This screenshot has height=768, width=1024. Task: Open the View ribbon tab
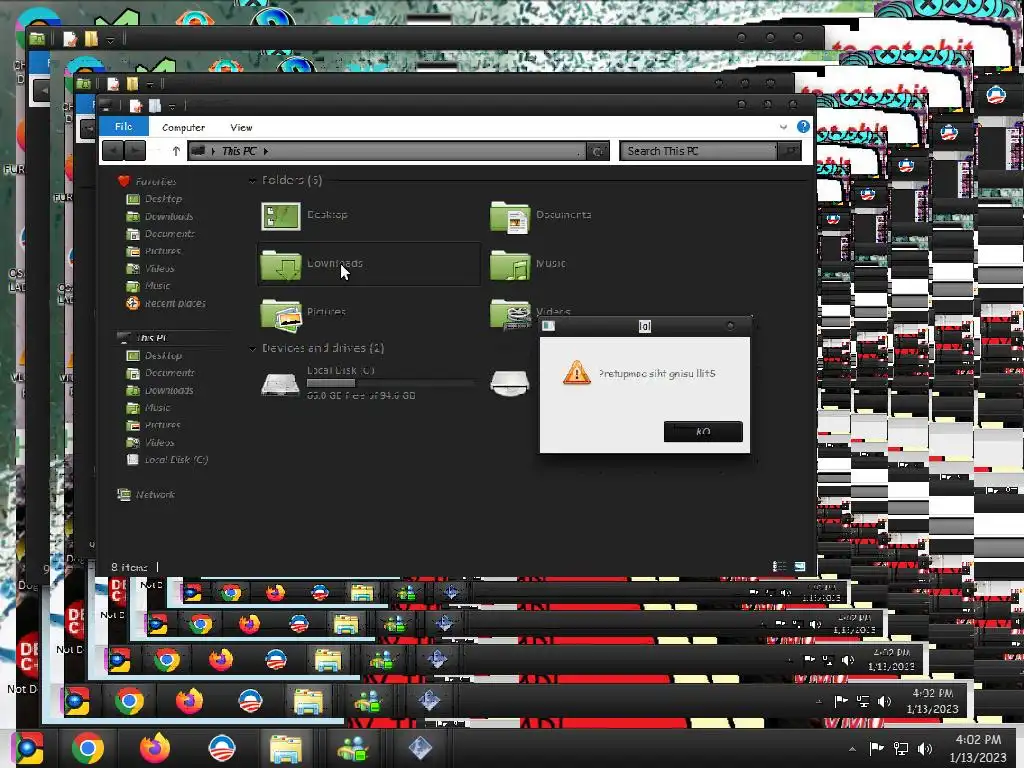241,127
